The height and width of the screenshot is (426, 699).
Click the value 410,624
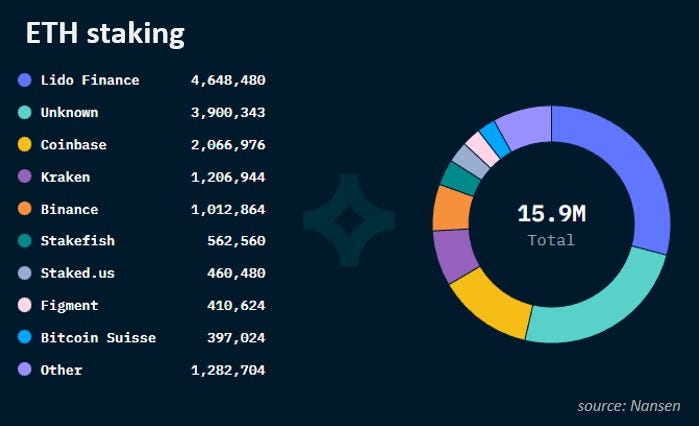coord(236,306)
